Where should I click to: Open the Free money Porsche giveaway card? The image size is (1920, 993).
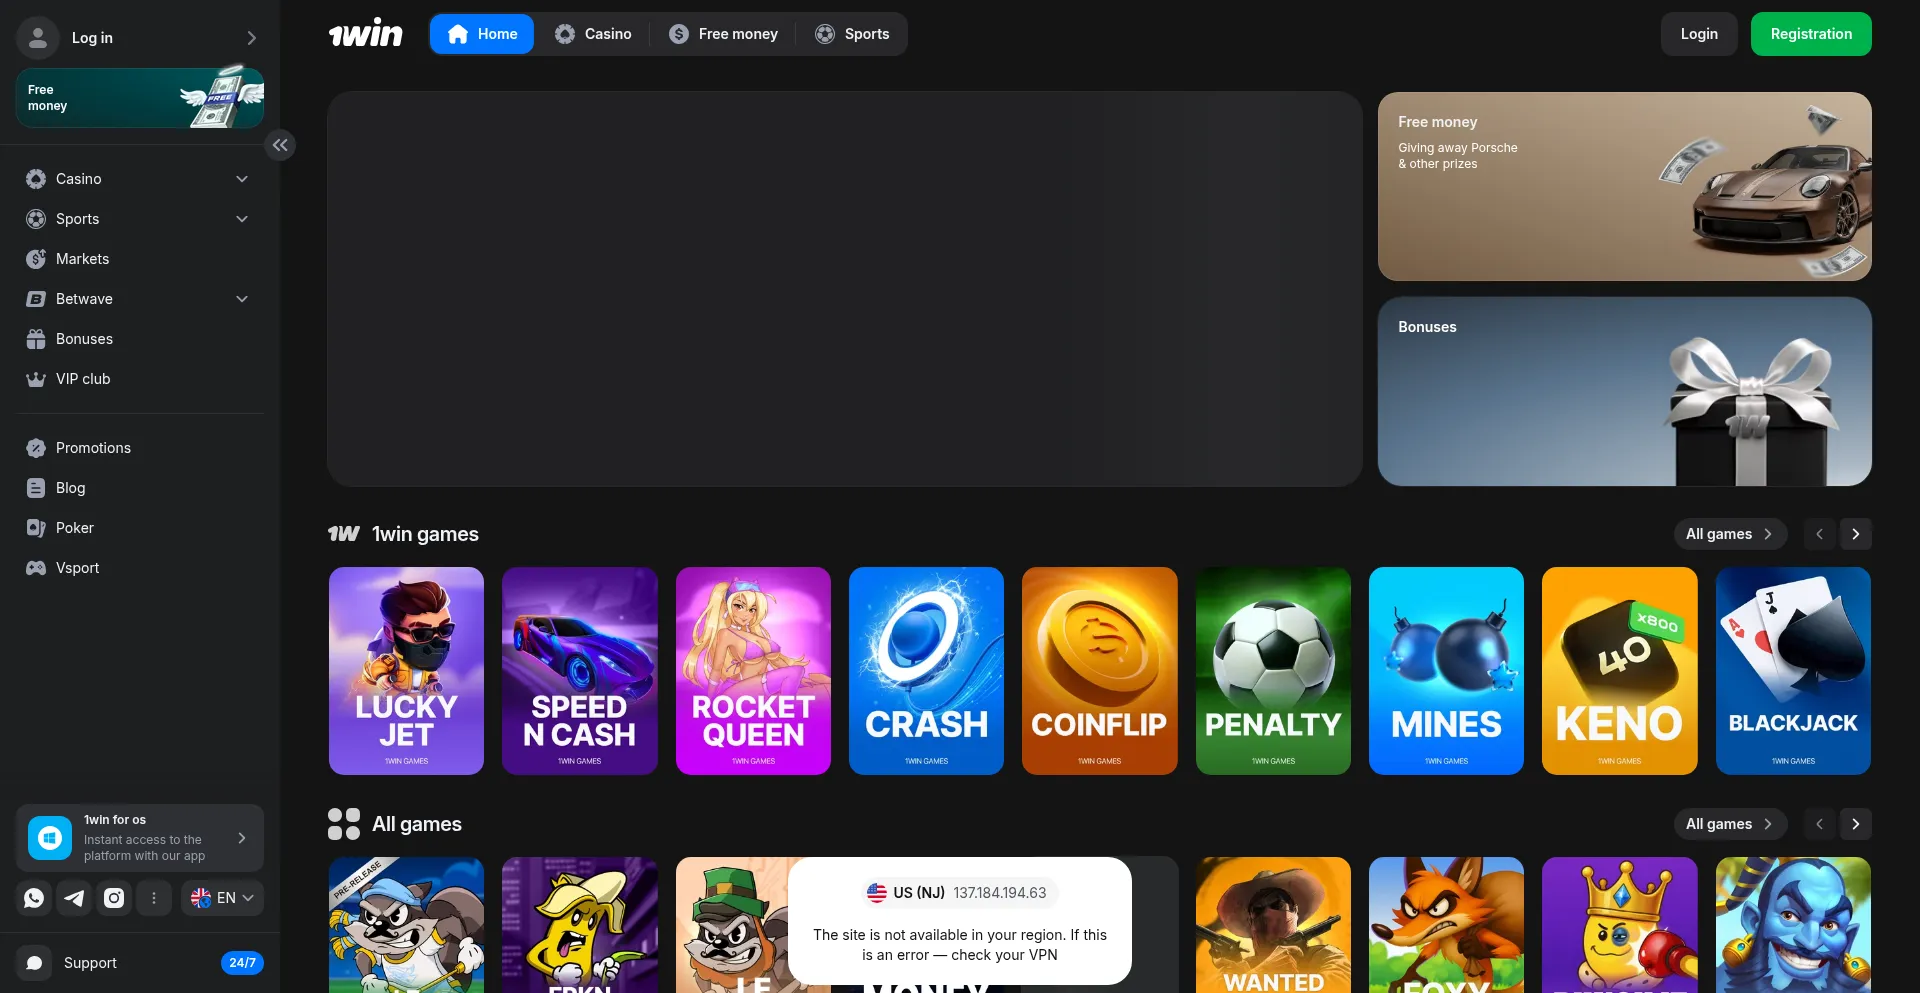(x=1625, y=187)
